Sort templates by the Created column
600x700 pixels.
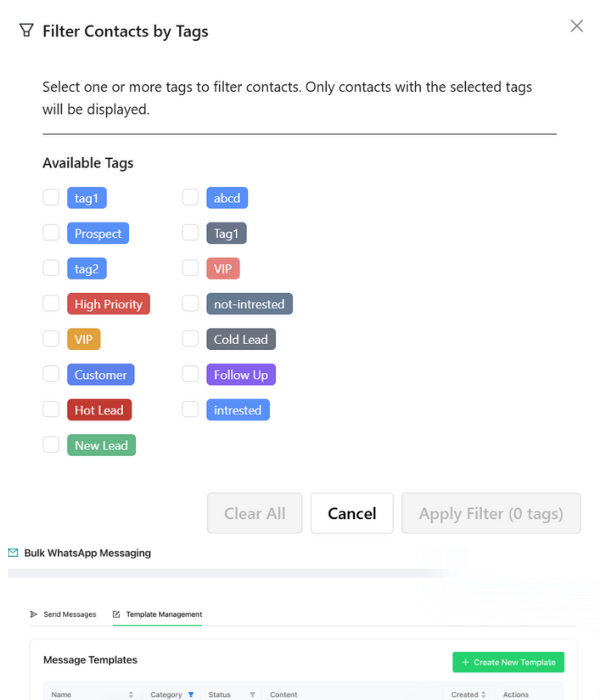[x=485, y=694]
